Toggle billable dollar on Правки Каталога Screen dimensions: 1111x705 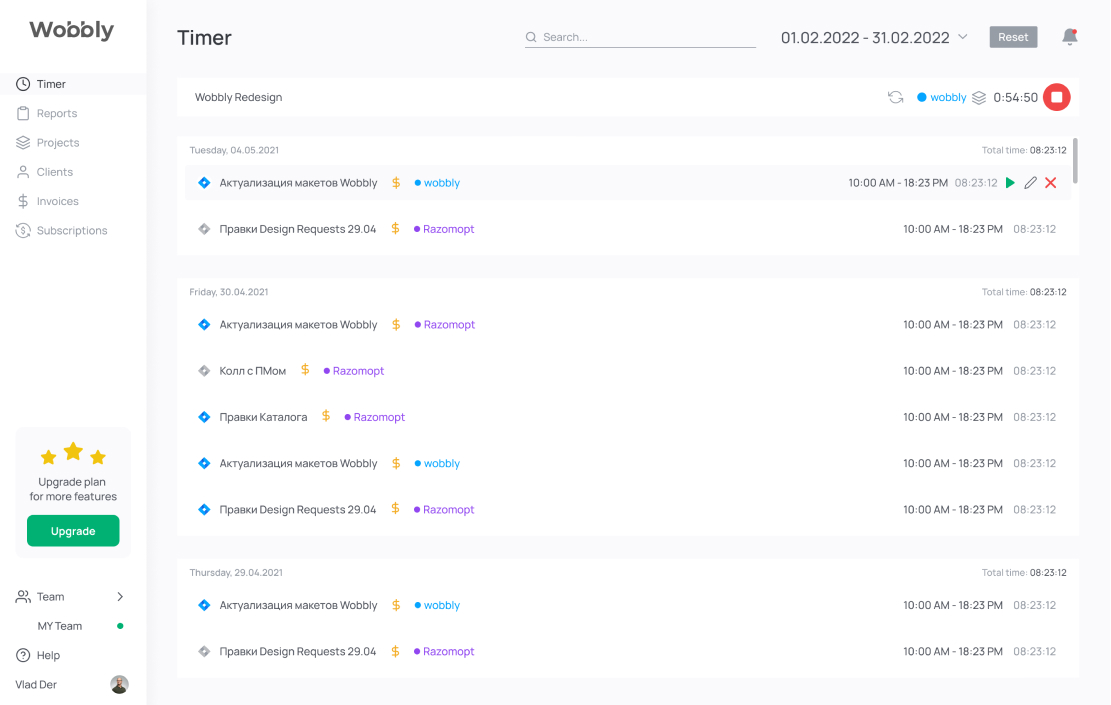coord(326,416)
